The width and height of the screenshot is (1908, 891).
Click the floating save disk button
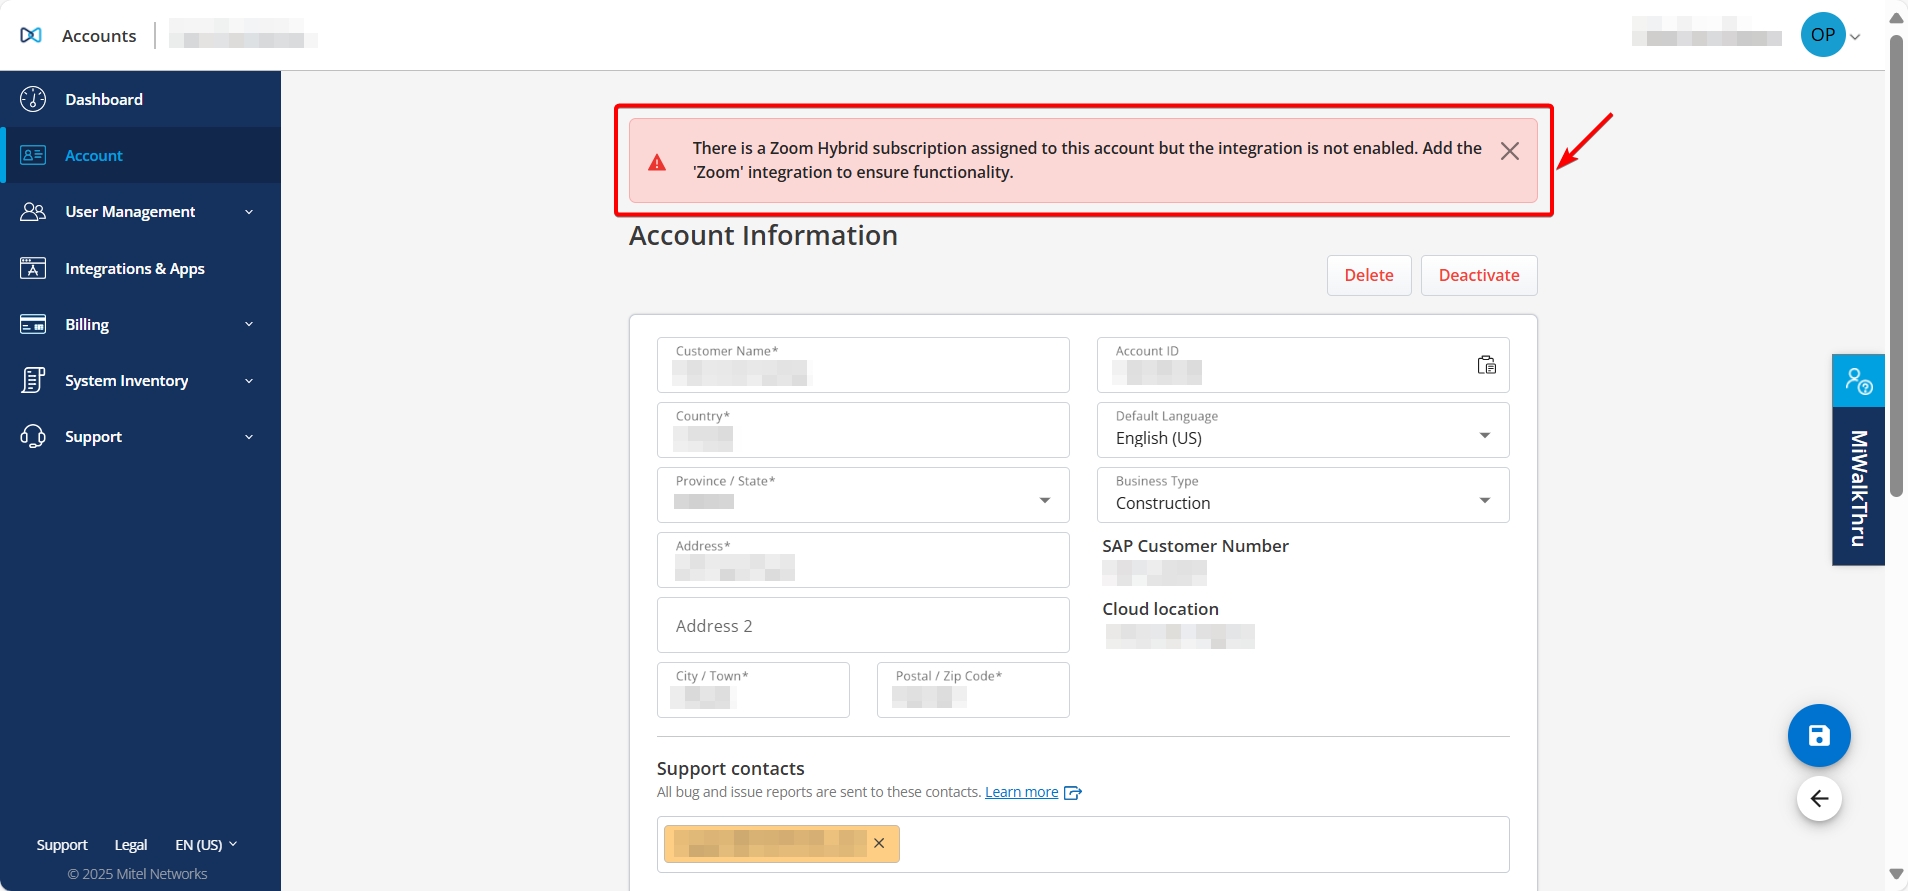1819,736
